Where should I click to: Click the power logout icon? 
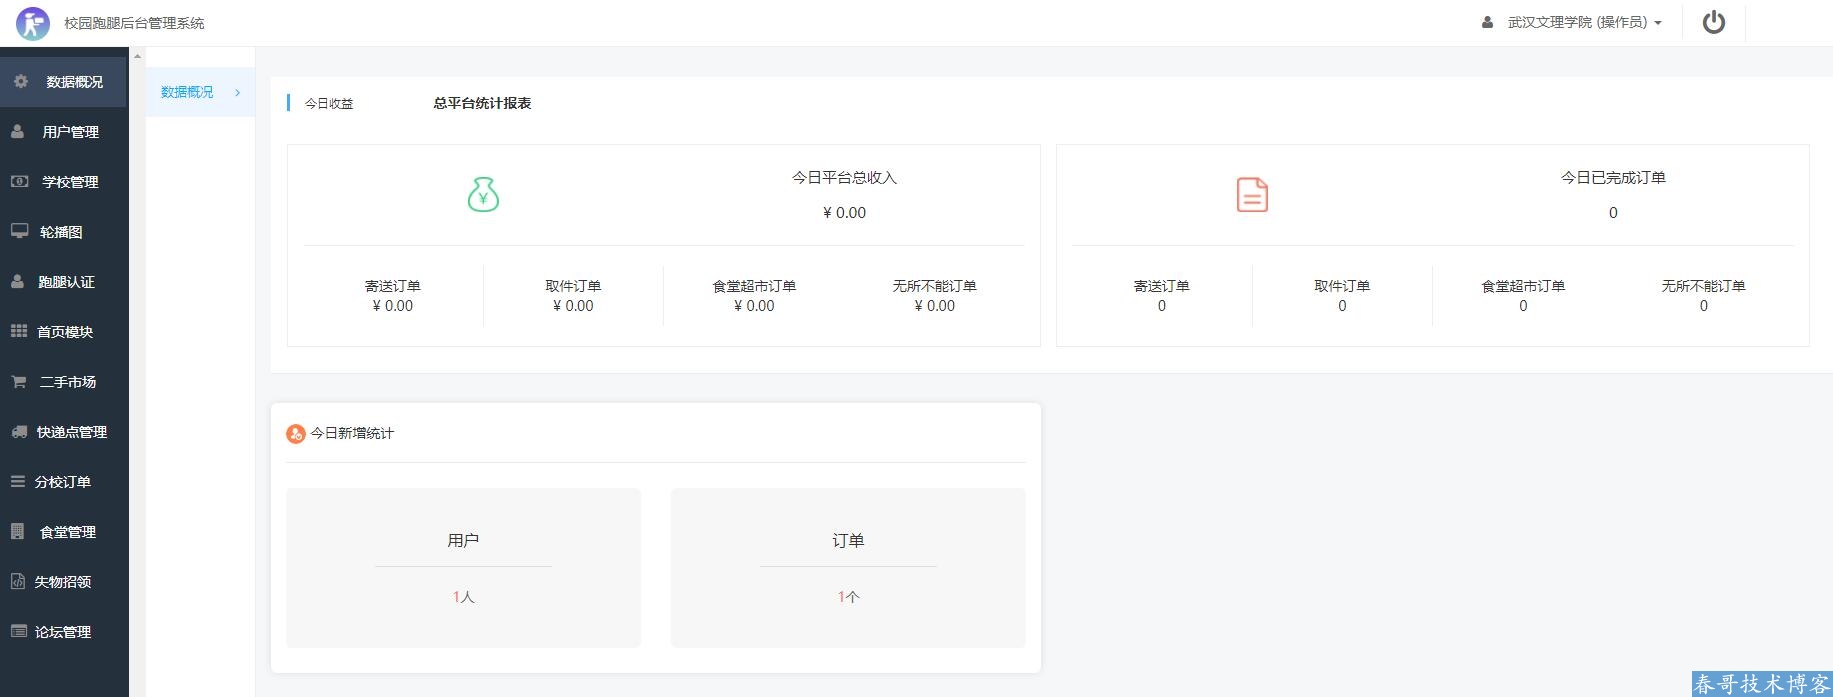(1714, 22)
